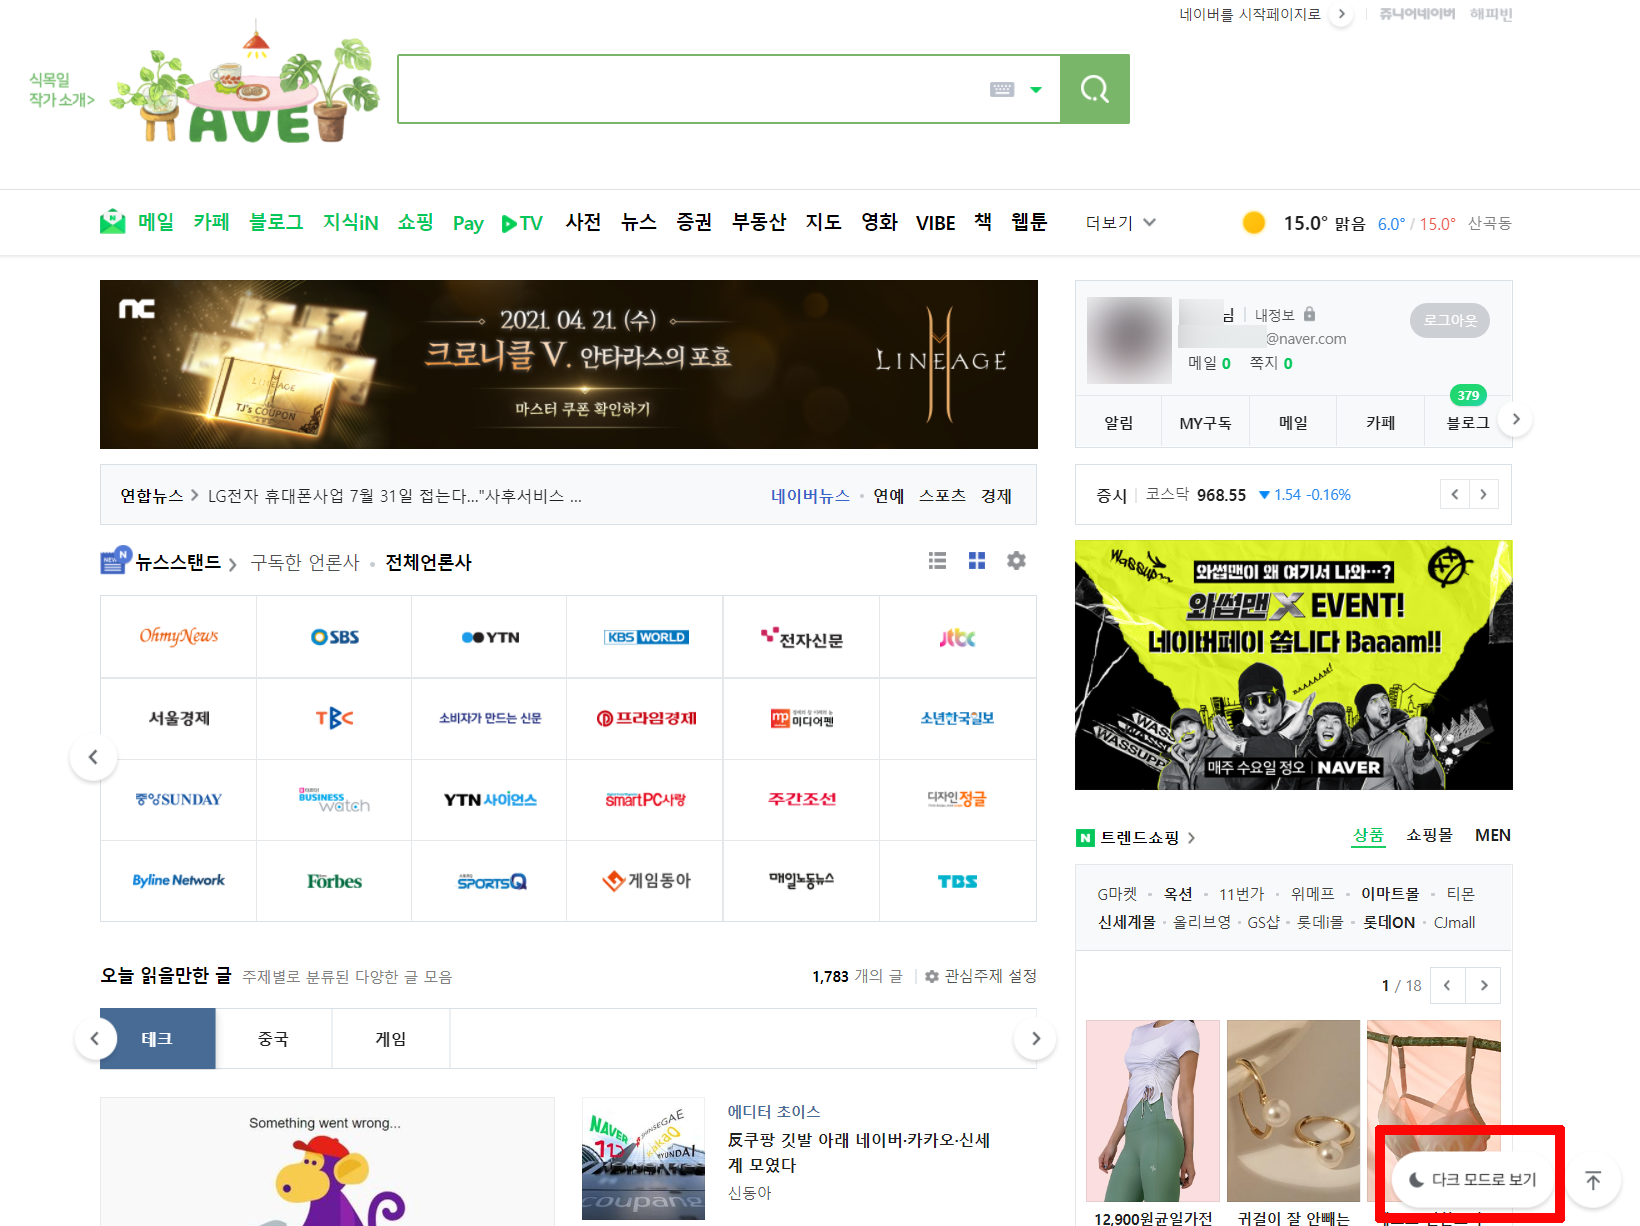The image size is (1640, 1226).
Task: Select the 게임 topic tab
Action: coord(391,1039)
